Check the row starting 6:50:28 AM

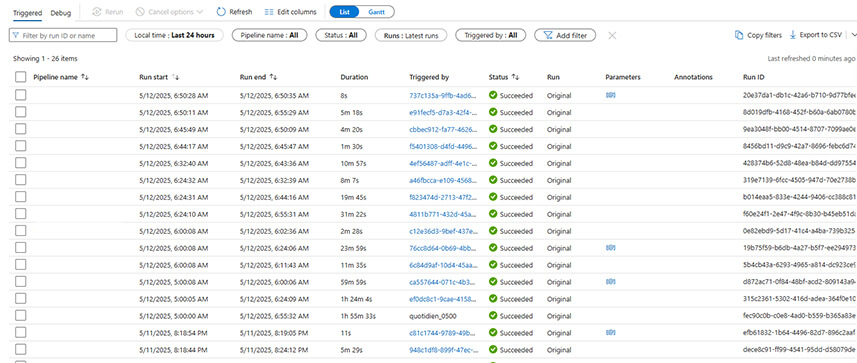point(21,95)
